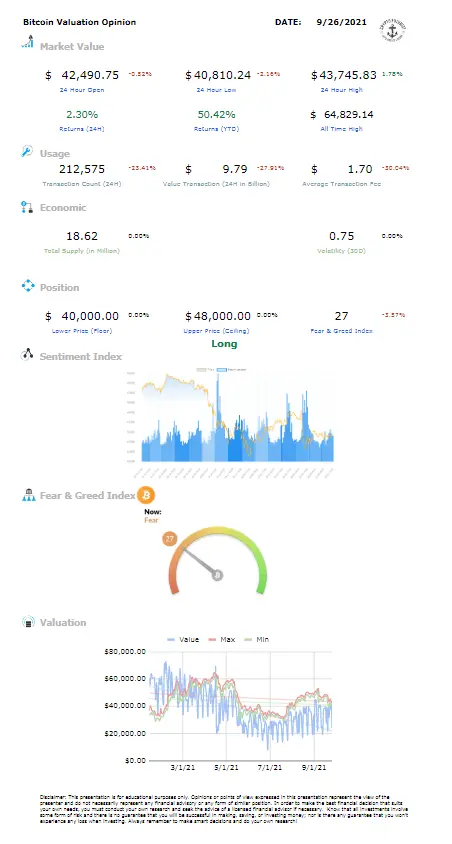Click the $0.00 axis label
Screen dimensions: 452x844
pos(135,761)
